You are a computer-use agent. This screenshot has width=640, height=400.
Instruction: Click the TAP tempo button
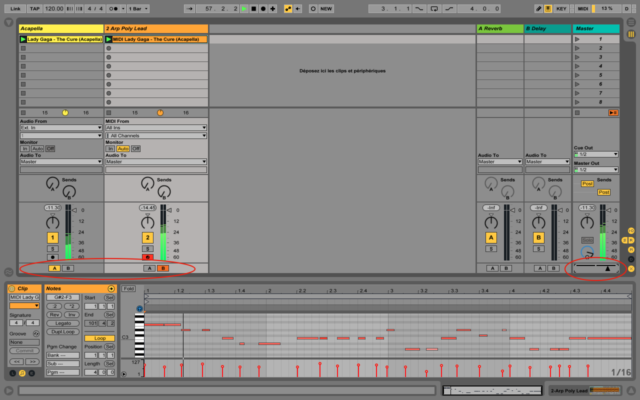[35, 9]
